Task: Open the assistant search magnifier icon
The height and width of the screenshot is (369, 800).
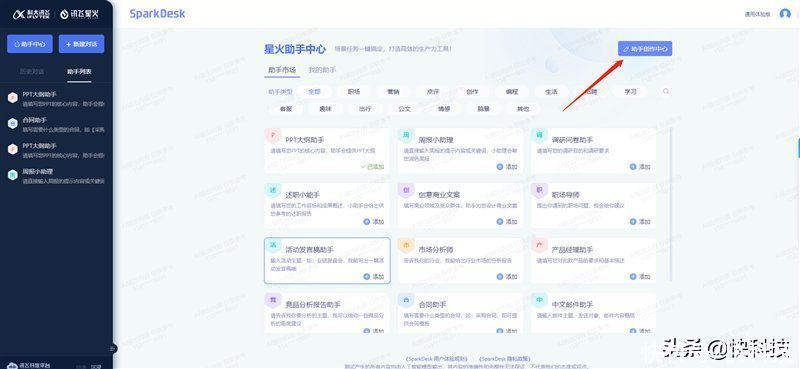Action: click(x=665, y=92)
